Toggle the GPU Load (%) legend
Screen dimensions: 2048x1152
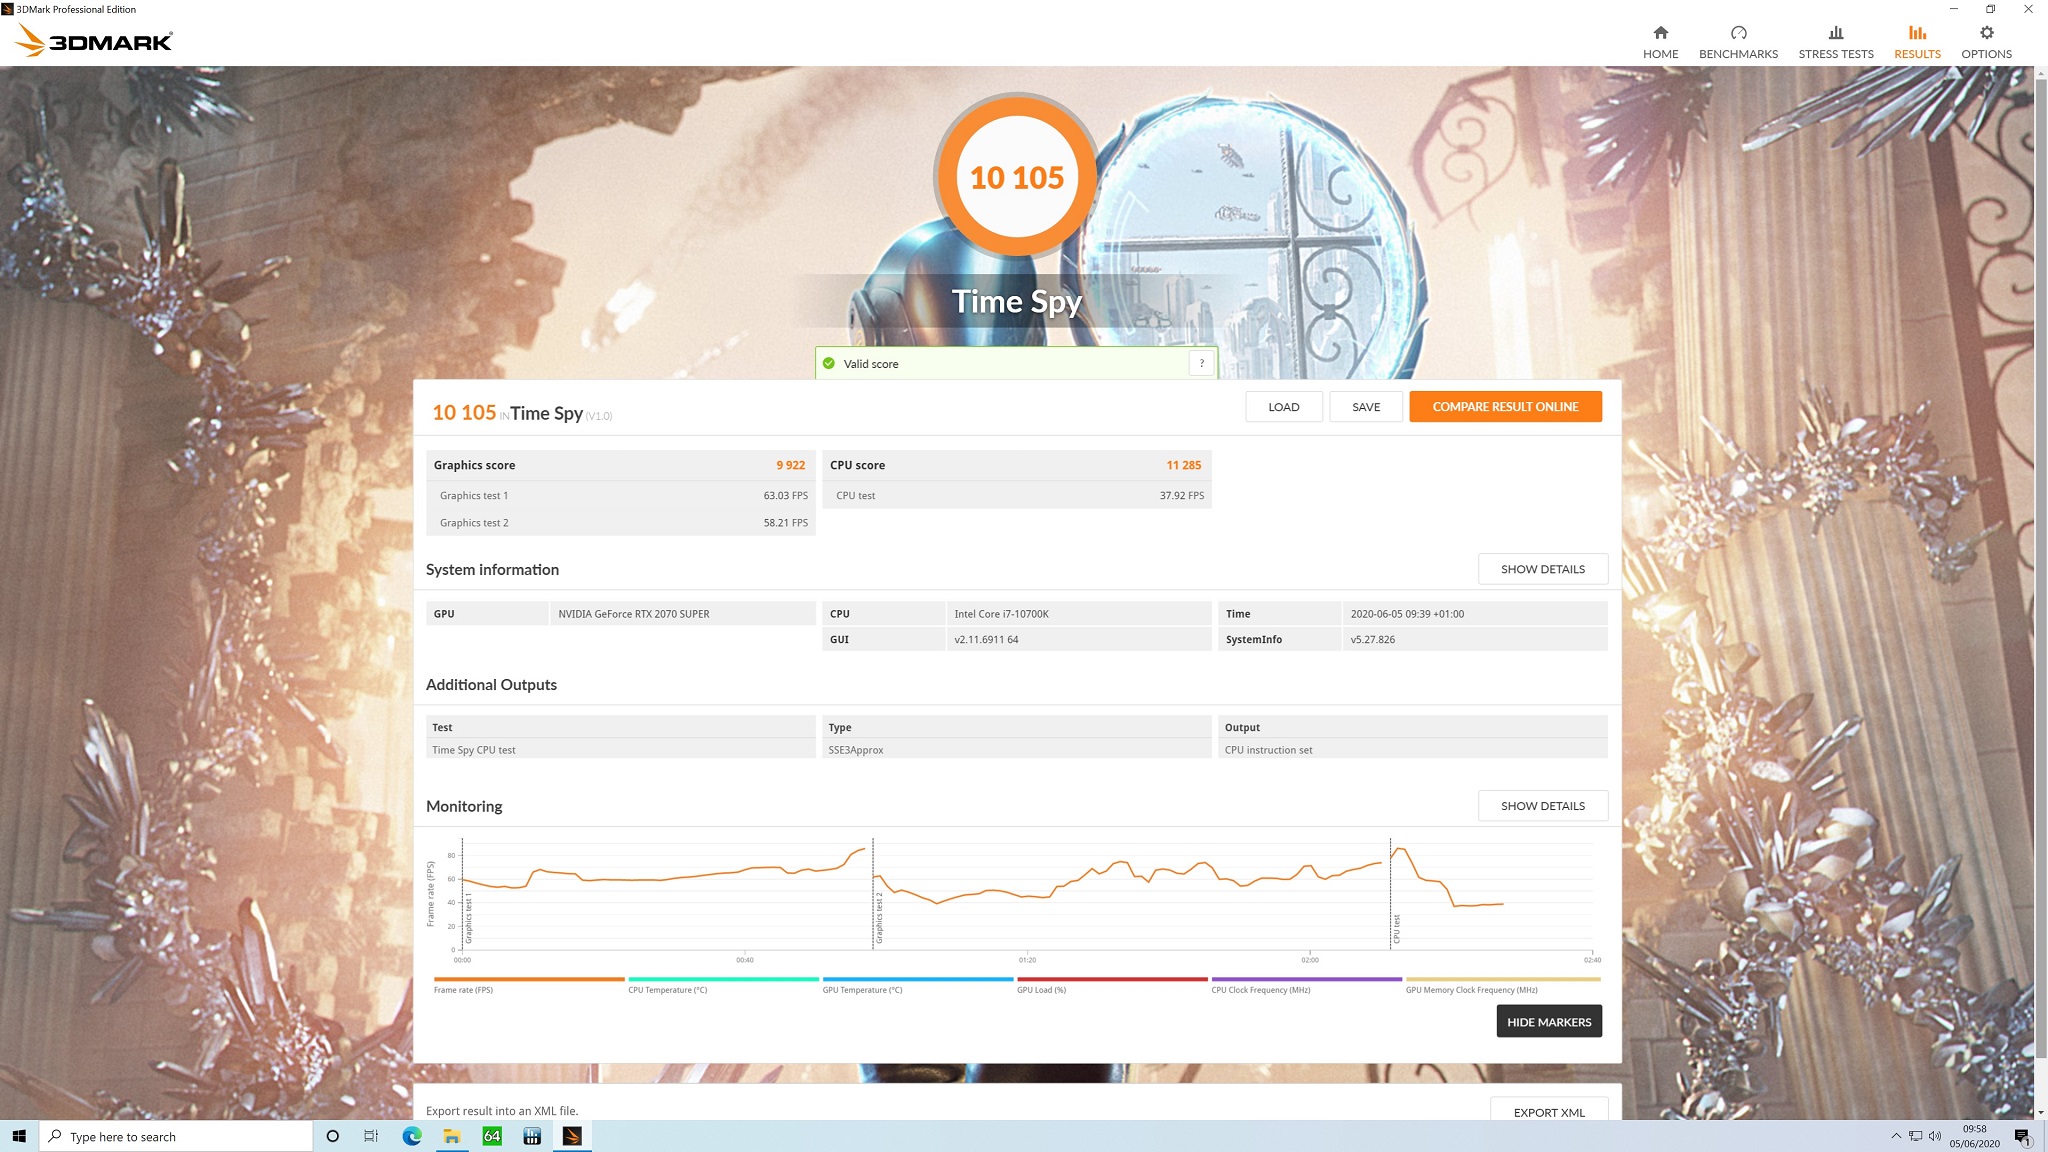(x=1041, y=989)
